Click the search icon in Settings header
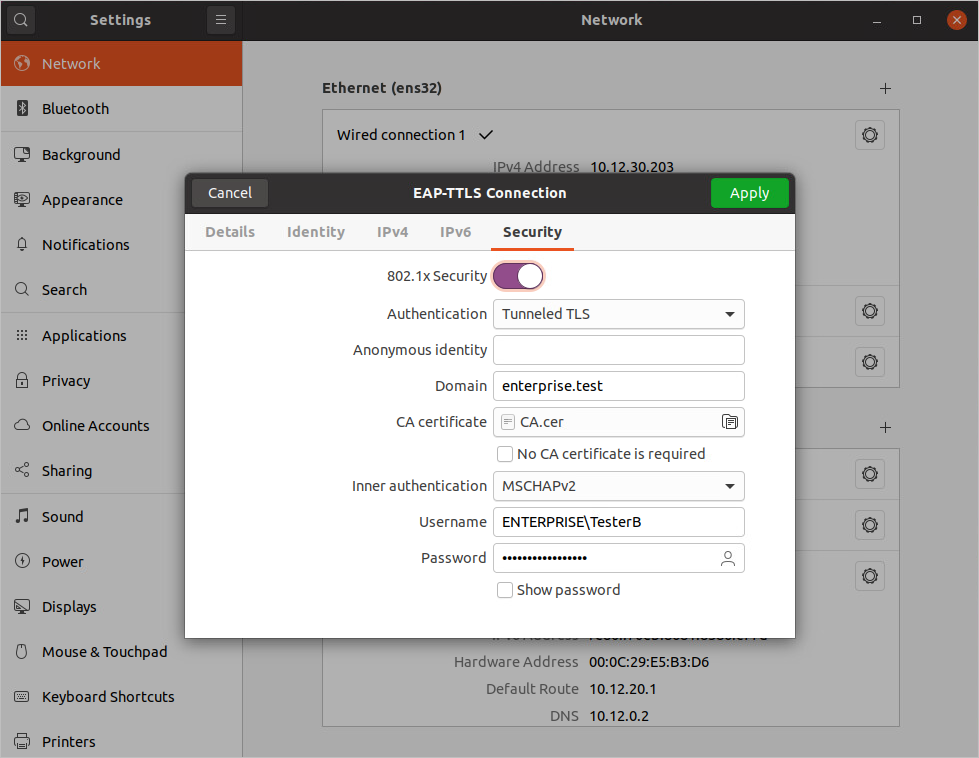979x758 pixels. (21, 20)
